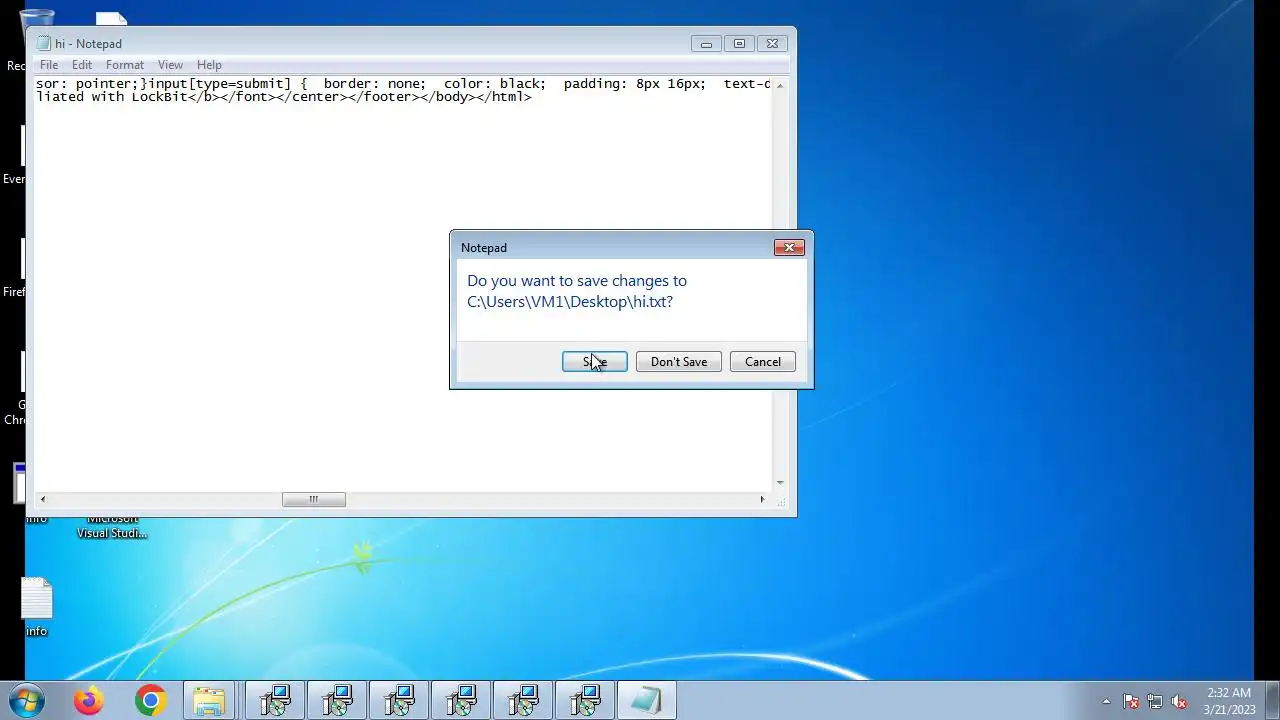1280x720 pixels.
Task: Maximize the Notepad window
Action: (739, 44)
